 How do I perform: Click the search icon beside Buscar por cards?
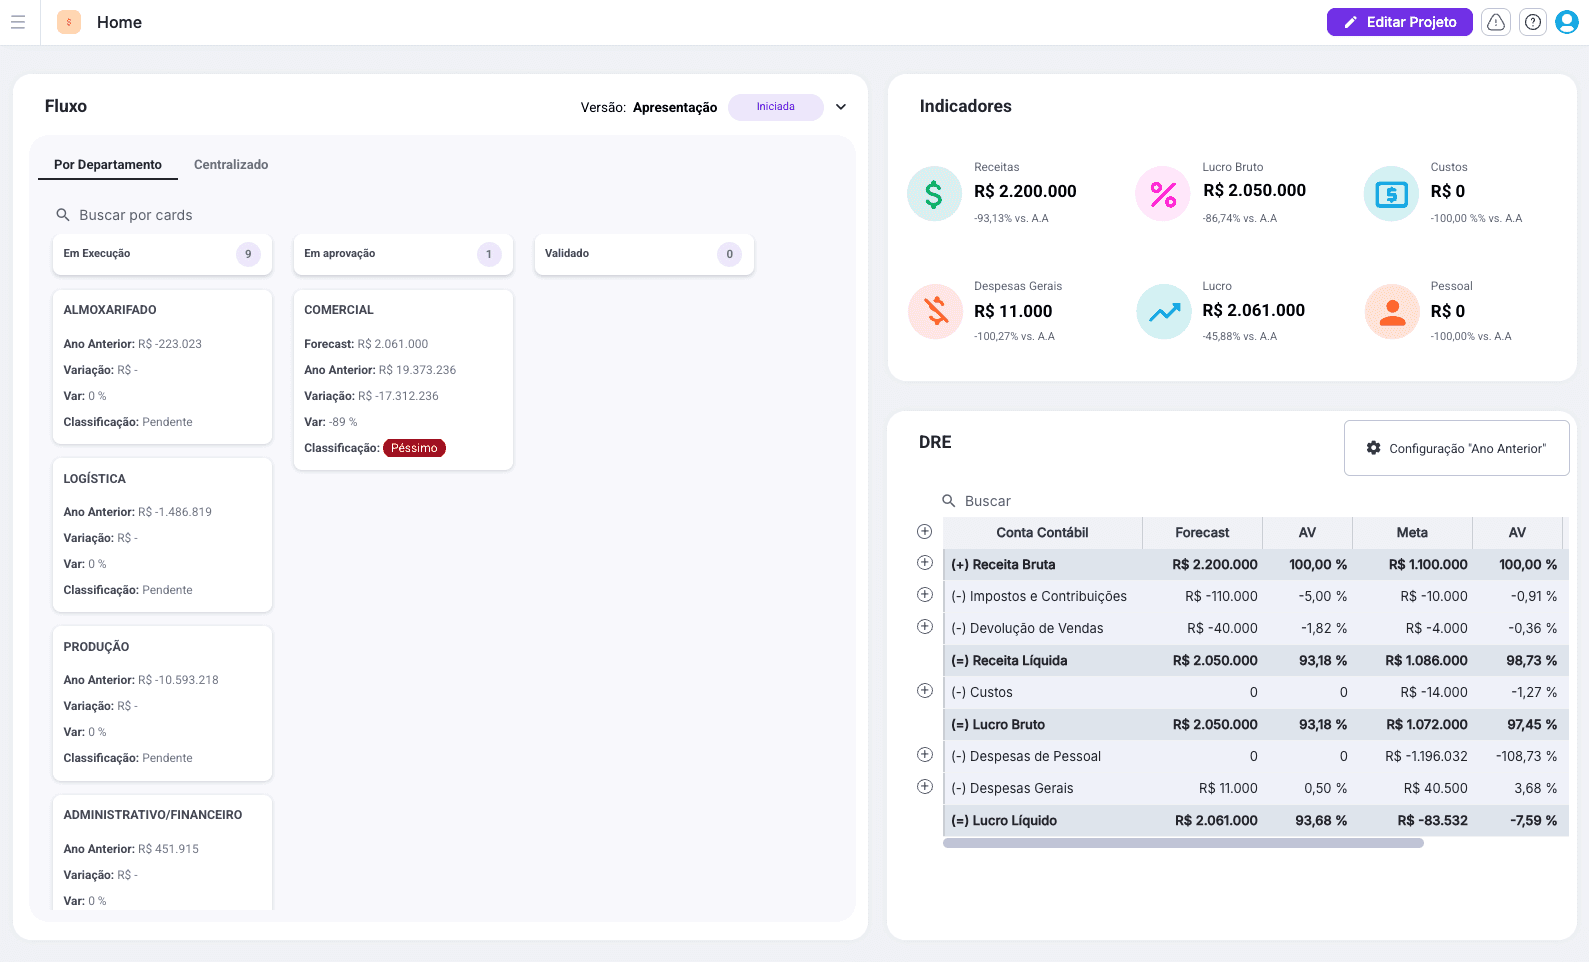click(63, 215)
